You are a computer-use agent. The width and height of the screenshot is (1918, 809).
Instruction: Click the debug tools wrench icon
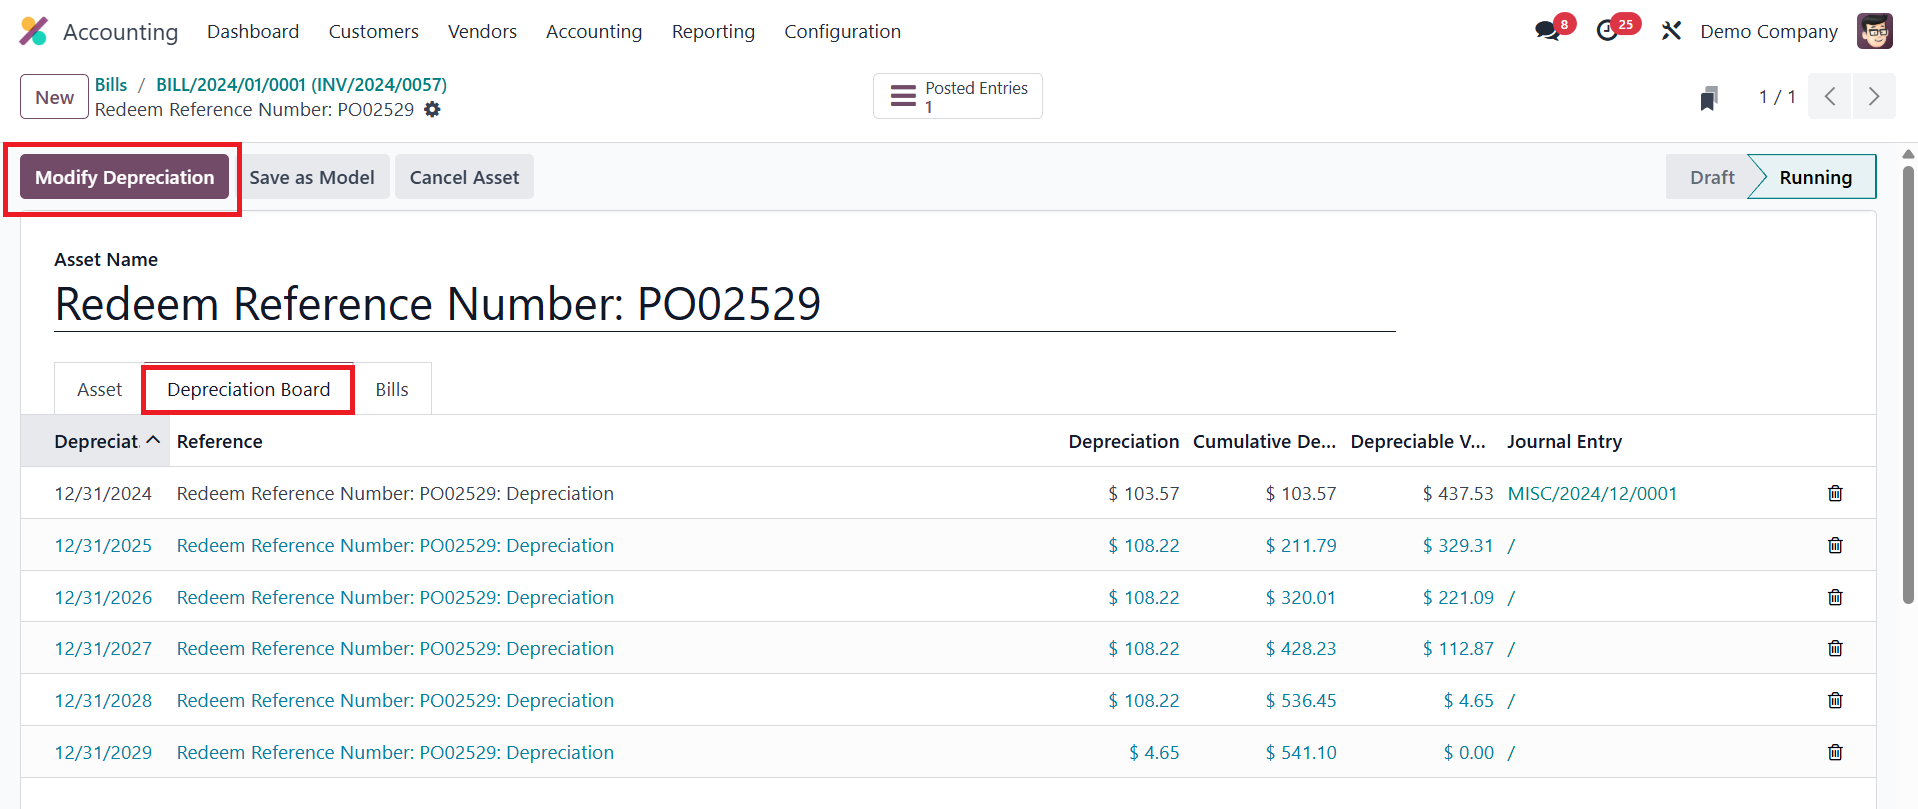[x=1671, y=31]
